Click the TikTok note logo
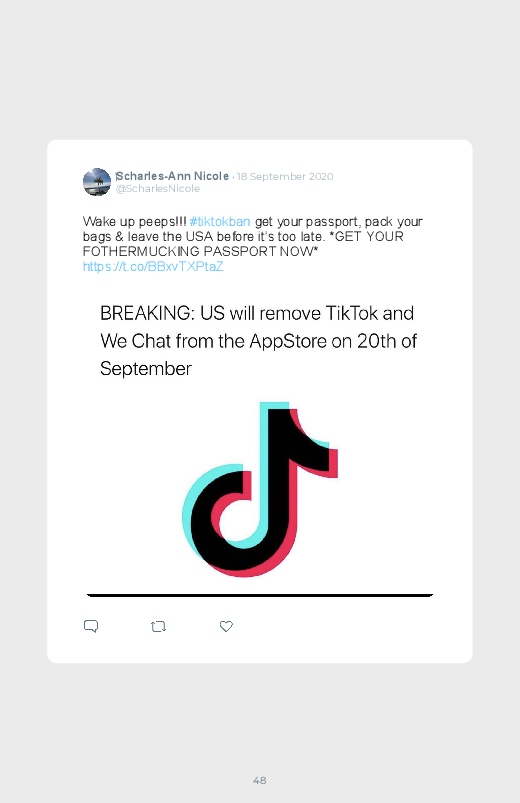The image size is (520, 803). pos(260,489)
